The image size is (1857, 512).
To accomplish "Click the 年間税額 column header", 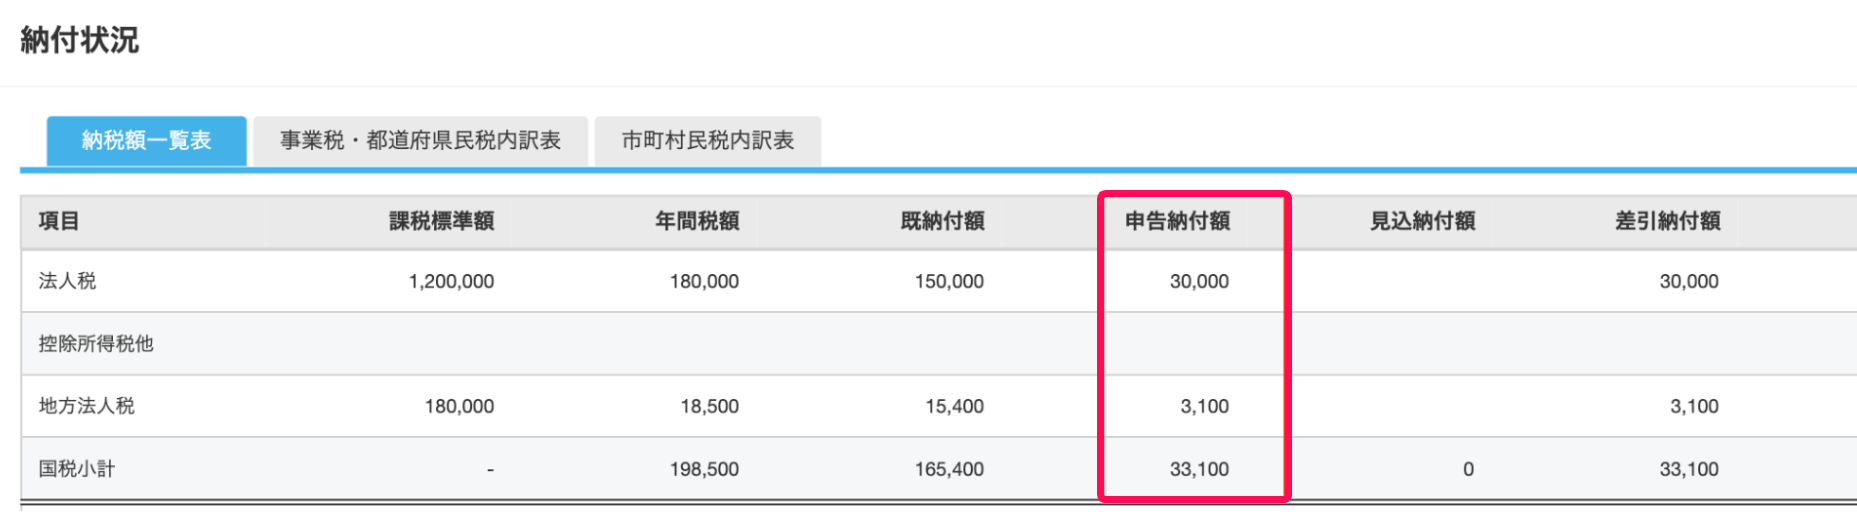I will (697, 221).
